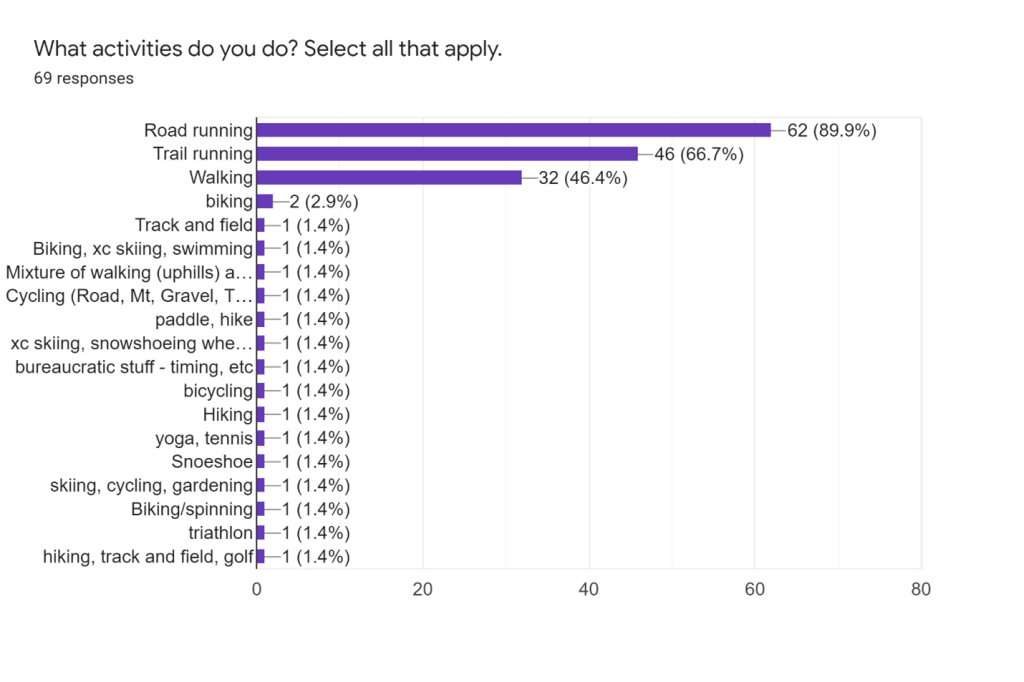Click the Biking, xc skiing, swimming label
1024x682 pixels.
tap(142, 249)
